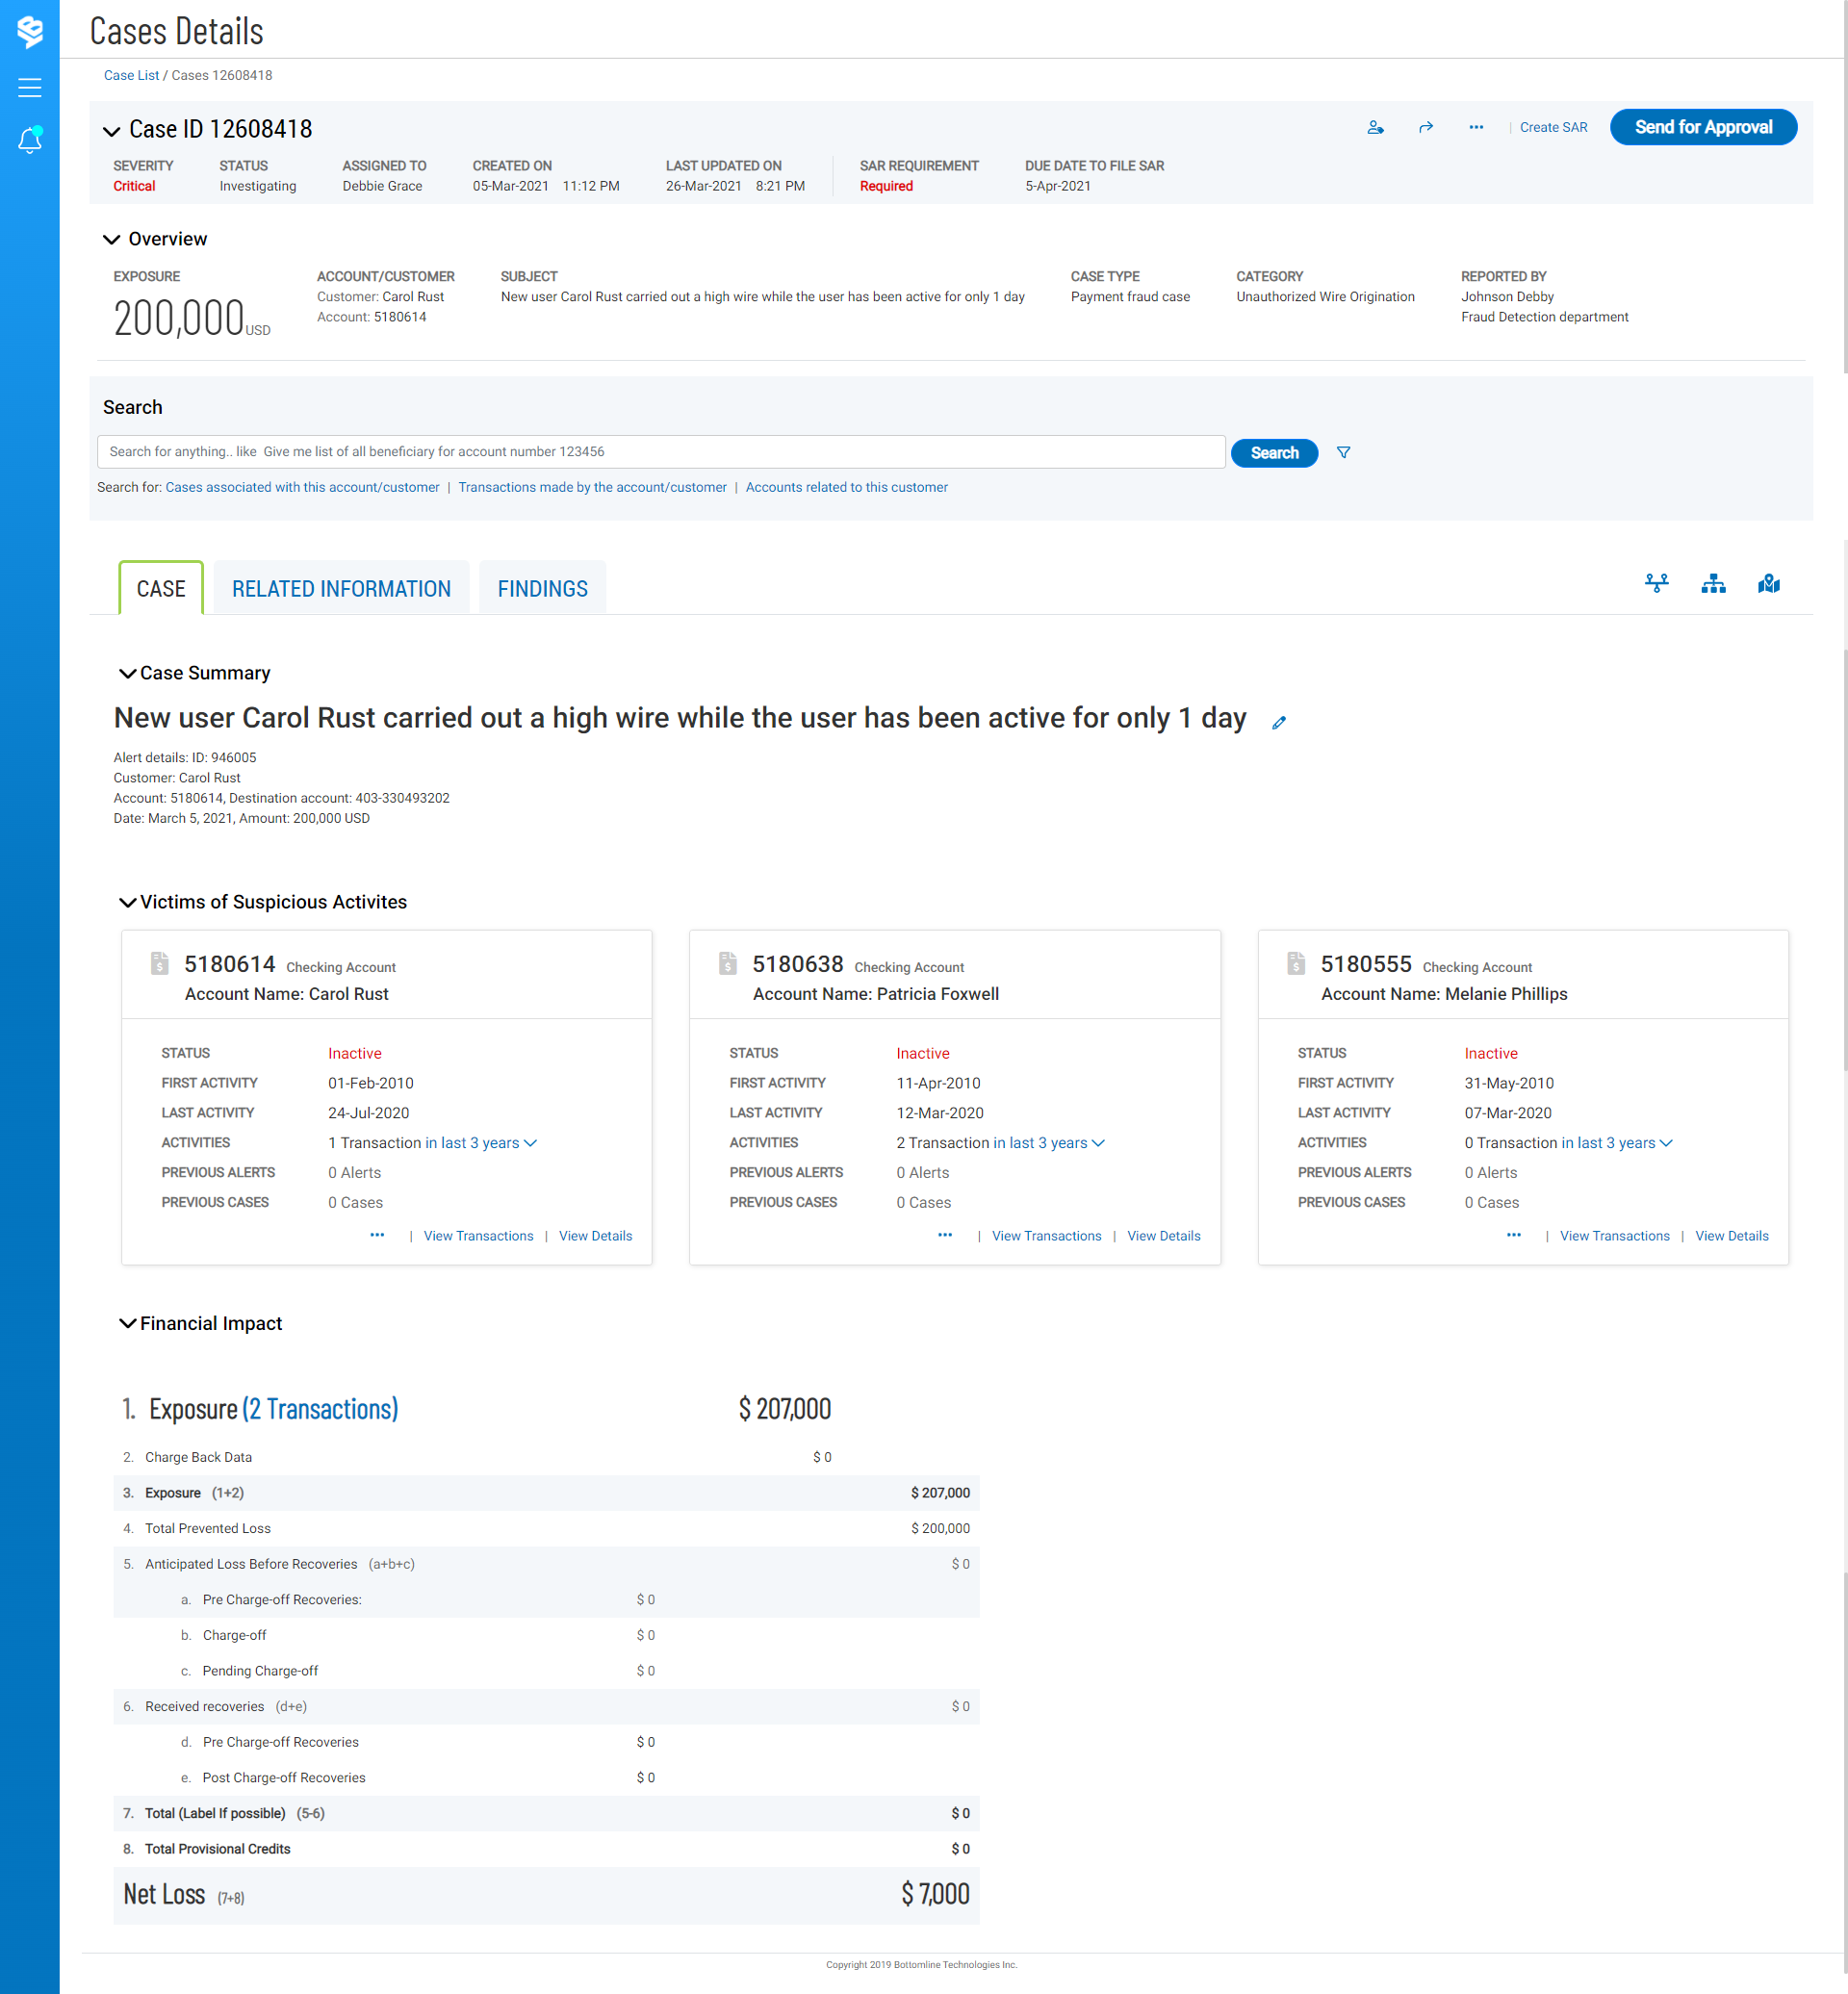Click into the search text field
The width and height of the screenshot is (1848, 1994).
pos(660,452)
